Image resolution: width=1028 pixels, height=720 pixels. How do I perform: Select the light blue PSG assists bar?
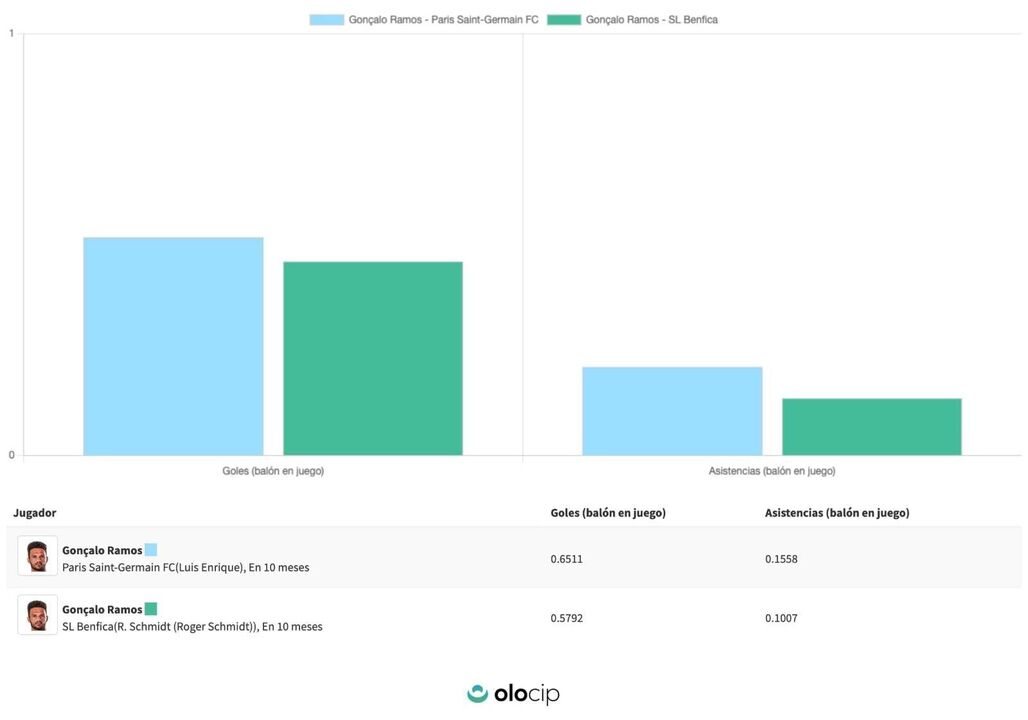pyautogui.click(x=672, y=411)
